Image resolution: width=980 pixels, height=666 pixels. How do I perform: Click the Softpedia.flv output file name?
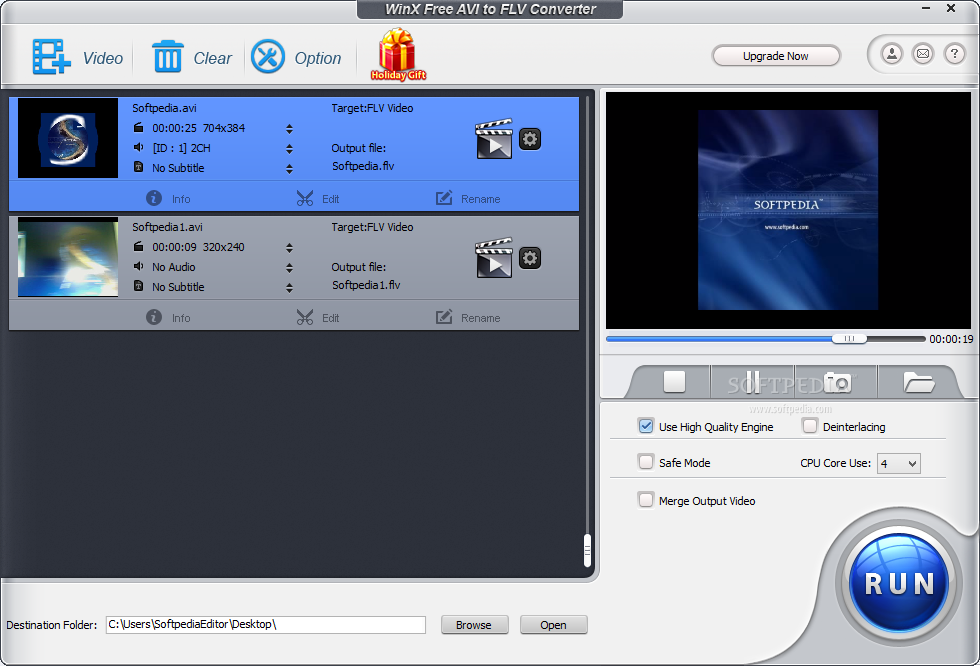(x=363, y=166)
